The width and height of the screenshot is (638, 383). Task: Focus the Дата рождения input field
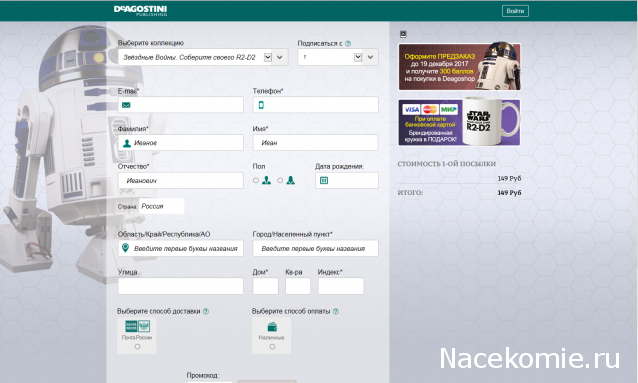tap(347, 180)
